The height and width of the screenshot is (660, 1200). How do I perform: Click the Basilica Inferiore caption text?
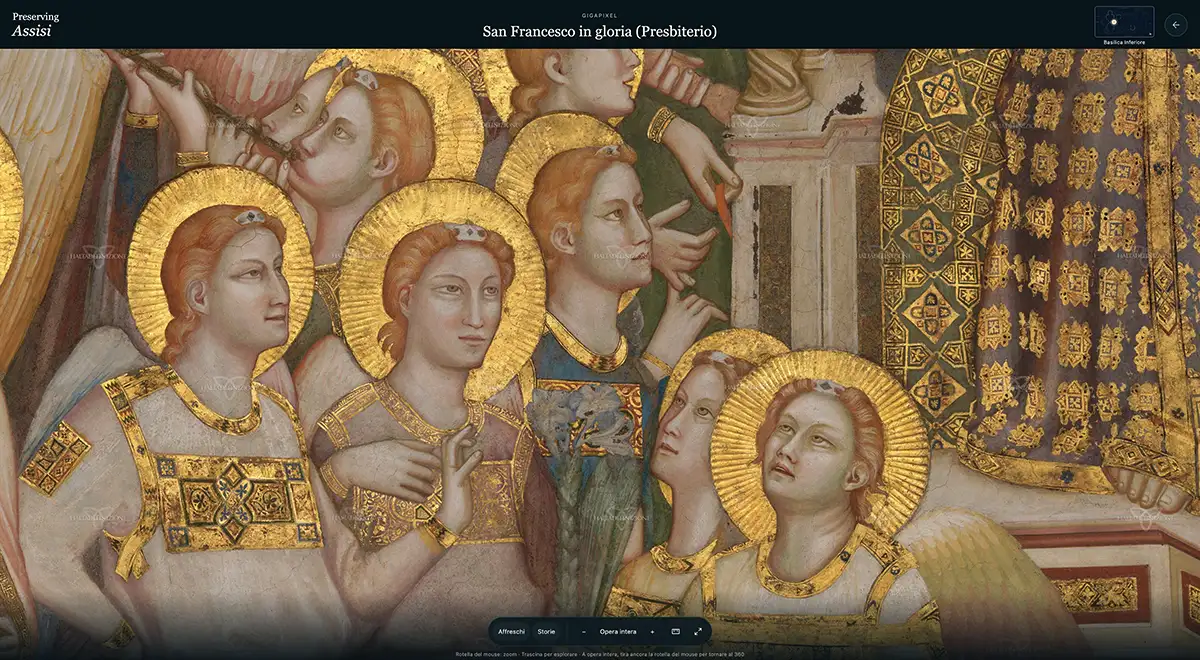coord(1125,43)
